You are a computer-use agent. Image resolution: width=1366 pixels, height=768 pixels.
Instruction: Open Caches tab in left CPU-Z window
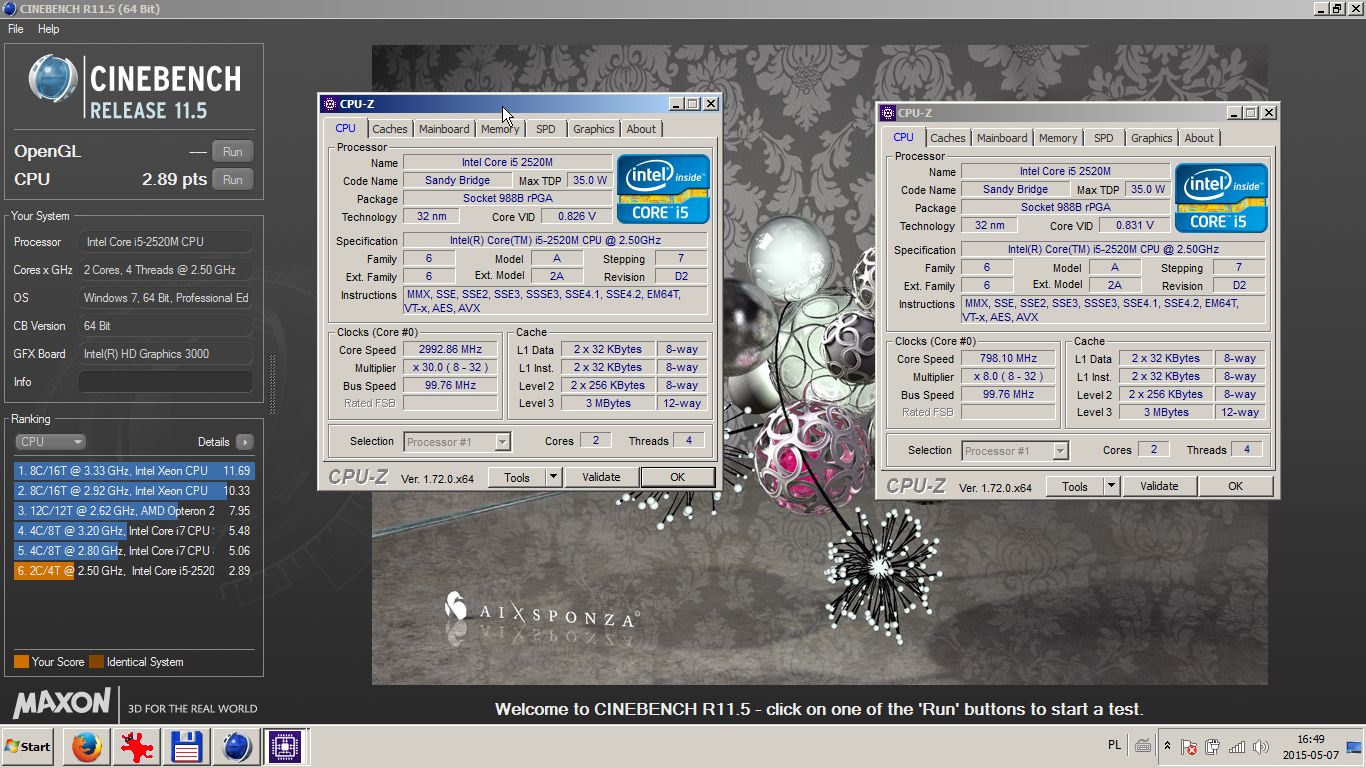point(390,129)
